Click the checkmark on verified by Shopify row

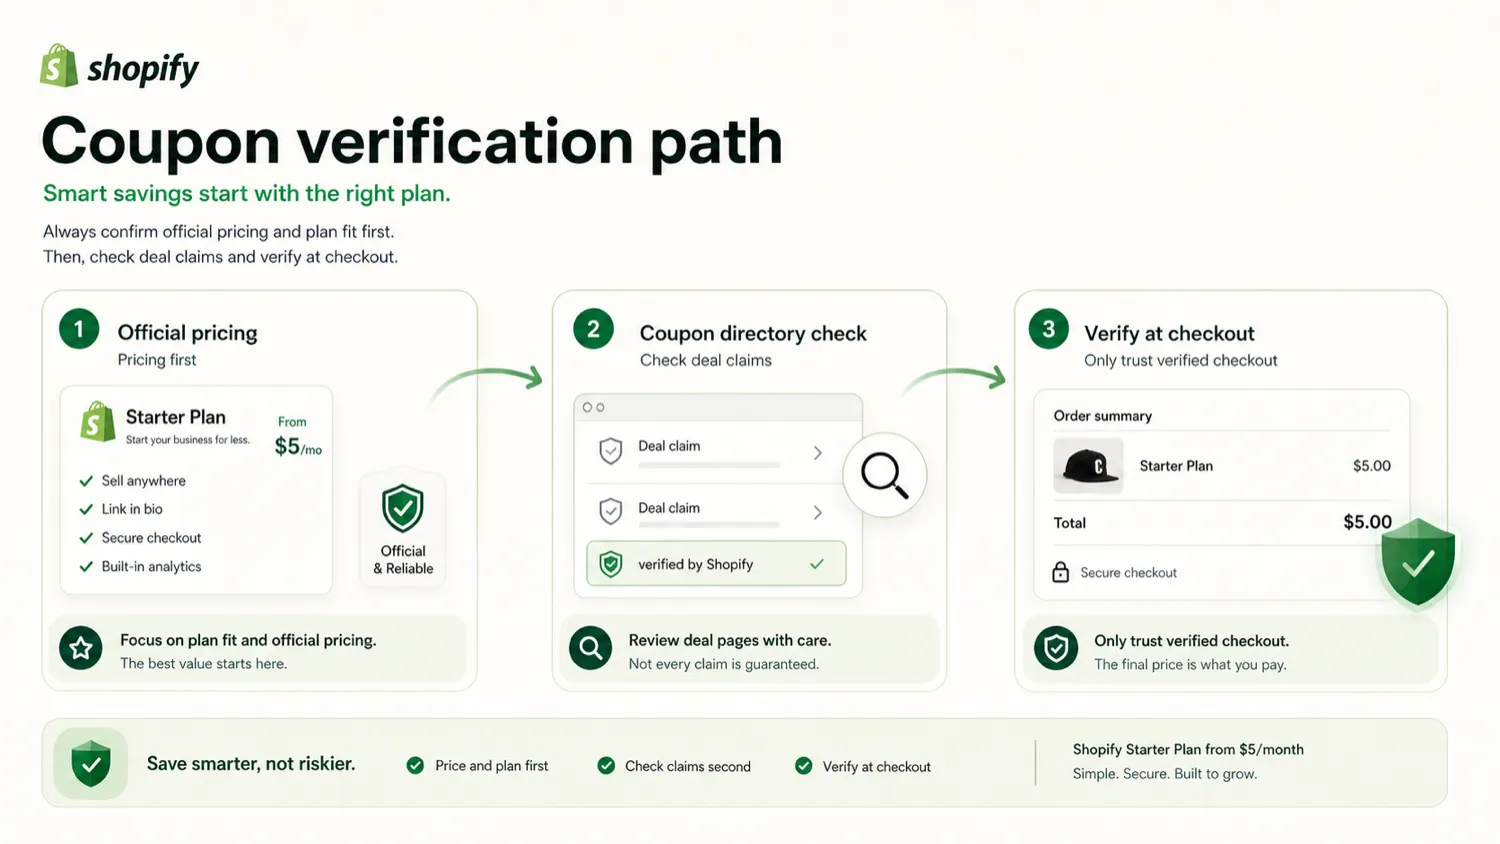(817, 565)
